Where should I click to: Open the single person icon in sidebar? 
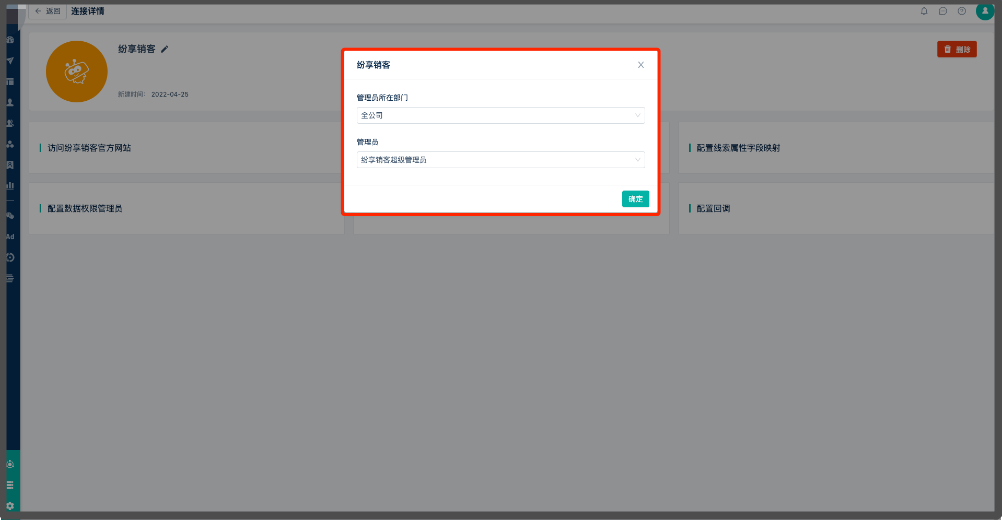10,102
